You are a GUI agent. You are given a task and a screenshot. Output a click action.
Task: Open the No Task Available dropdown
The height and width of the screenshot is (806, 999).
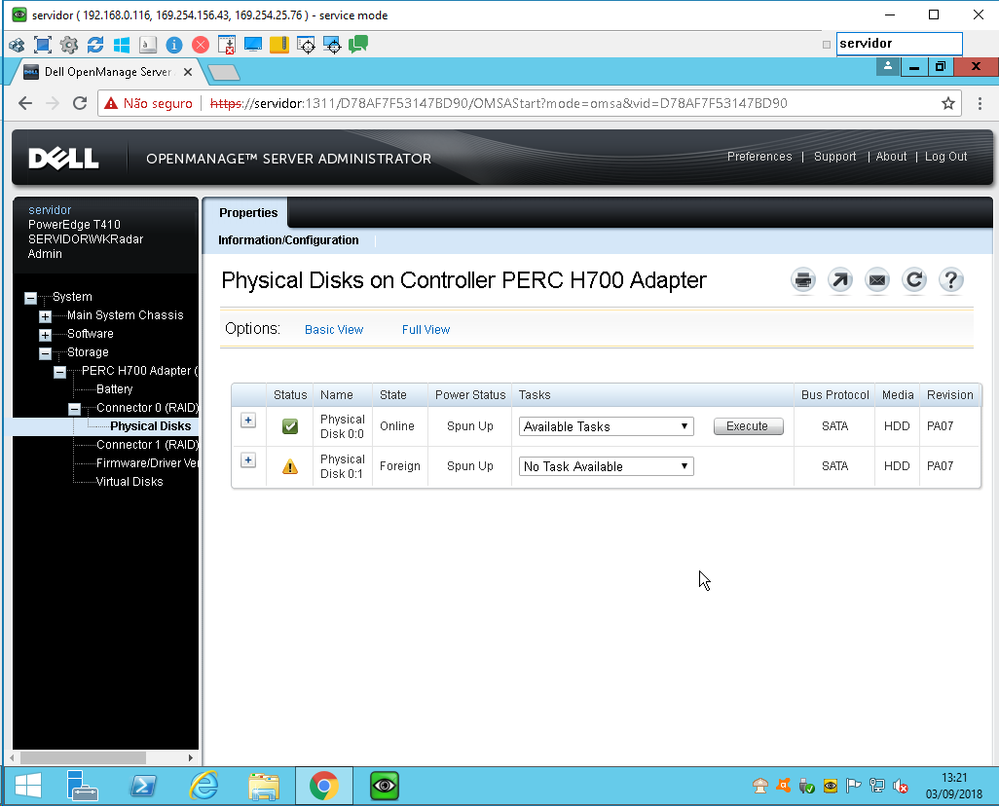[606, 466]
